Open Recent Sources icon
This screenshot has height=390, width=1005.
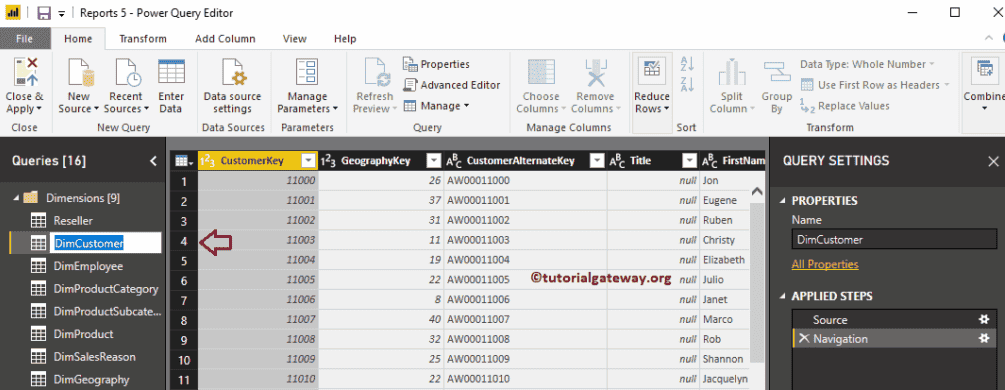[x=128, y=72]
